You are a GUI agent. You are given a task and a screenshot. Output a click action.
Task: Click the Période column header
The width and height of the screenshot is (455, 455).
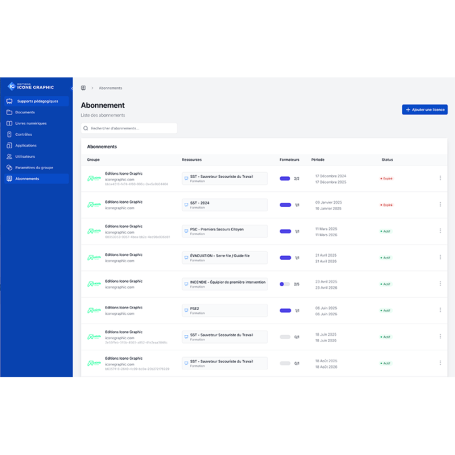pos(318,160)
